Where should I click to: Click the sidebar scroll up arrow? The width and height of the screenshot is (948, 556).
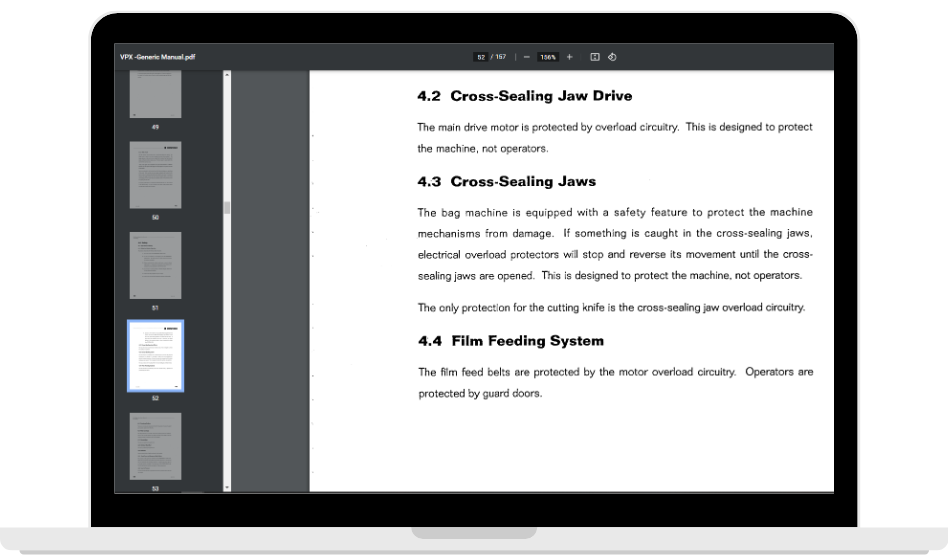[x=227, y=74]
